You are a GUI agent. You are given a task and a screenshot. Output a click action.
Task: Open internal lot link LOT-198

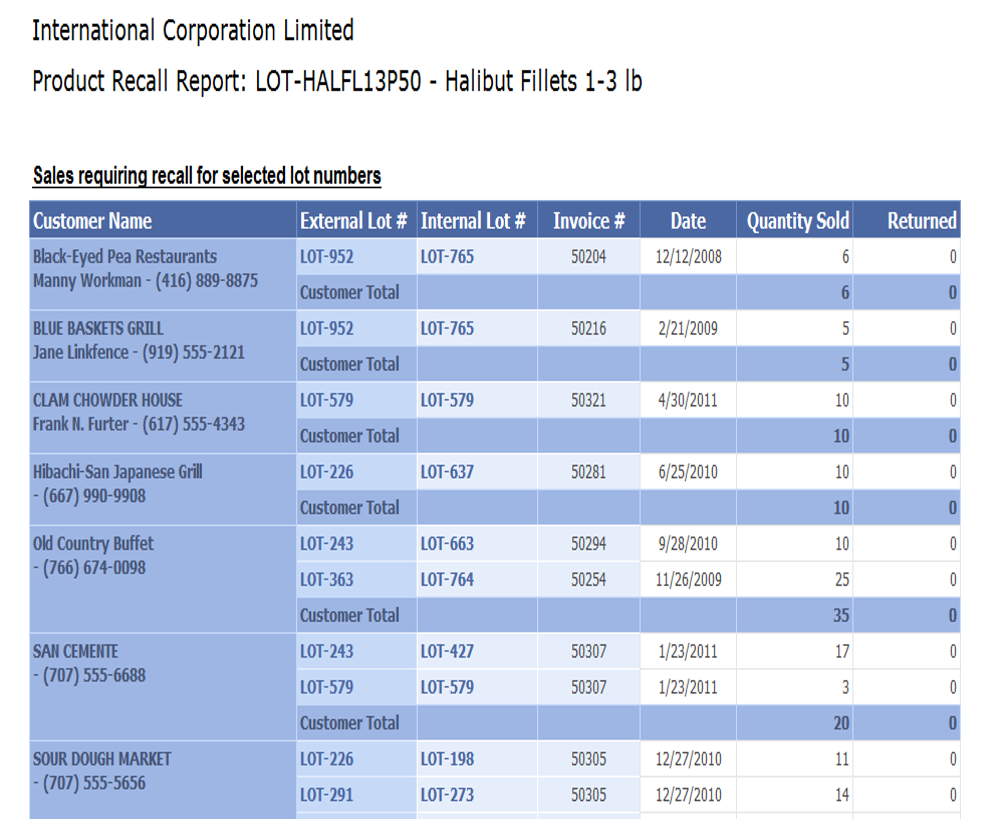click(x=447, y=760)
